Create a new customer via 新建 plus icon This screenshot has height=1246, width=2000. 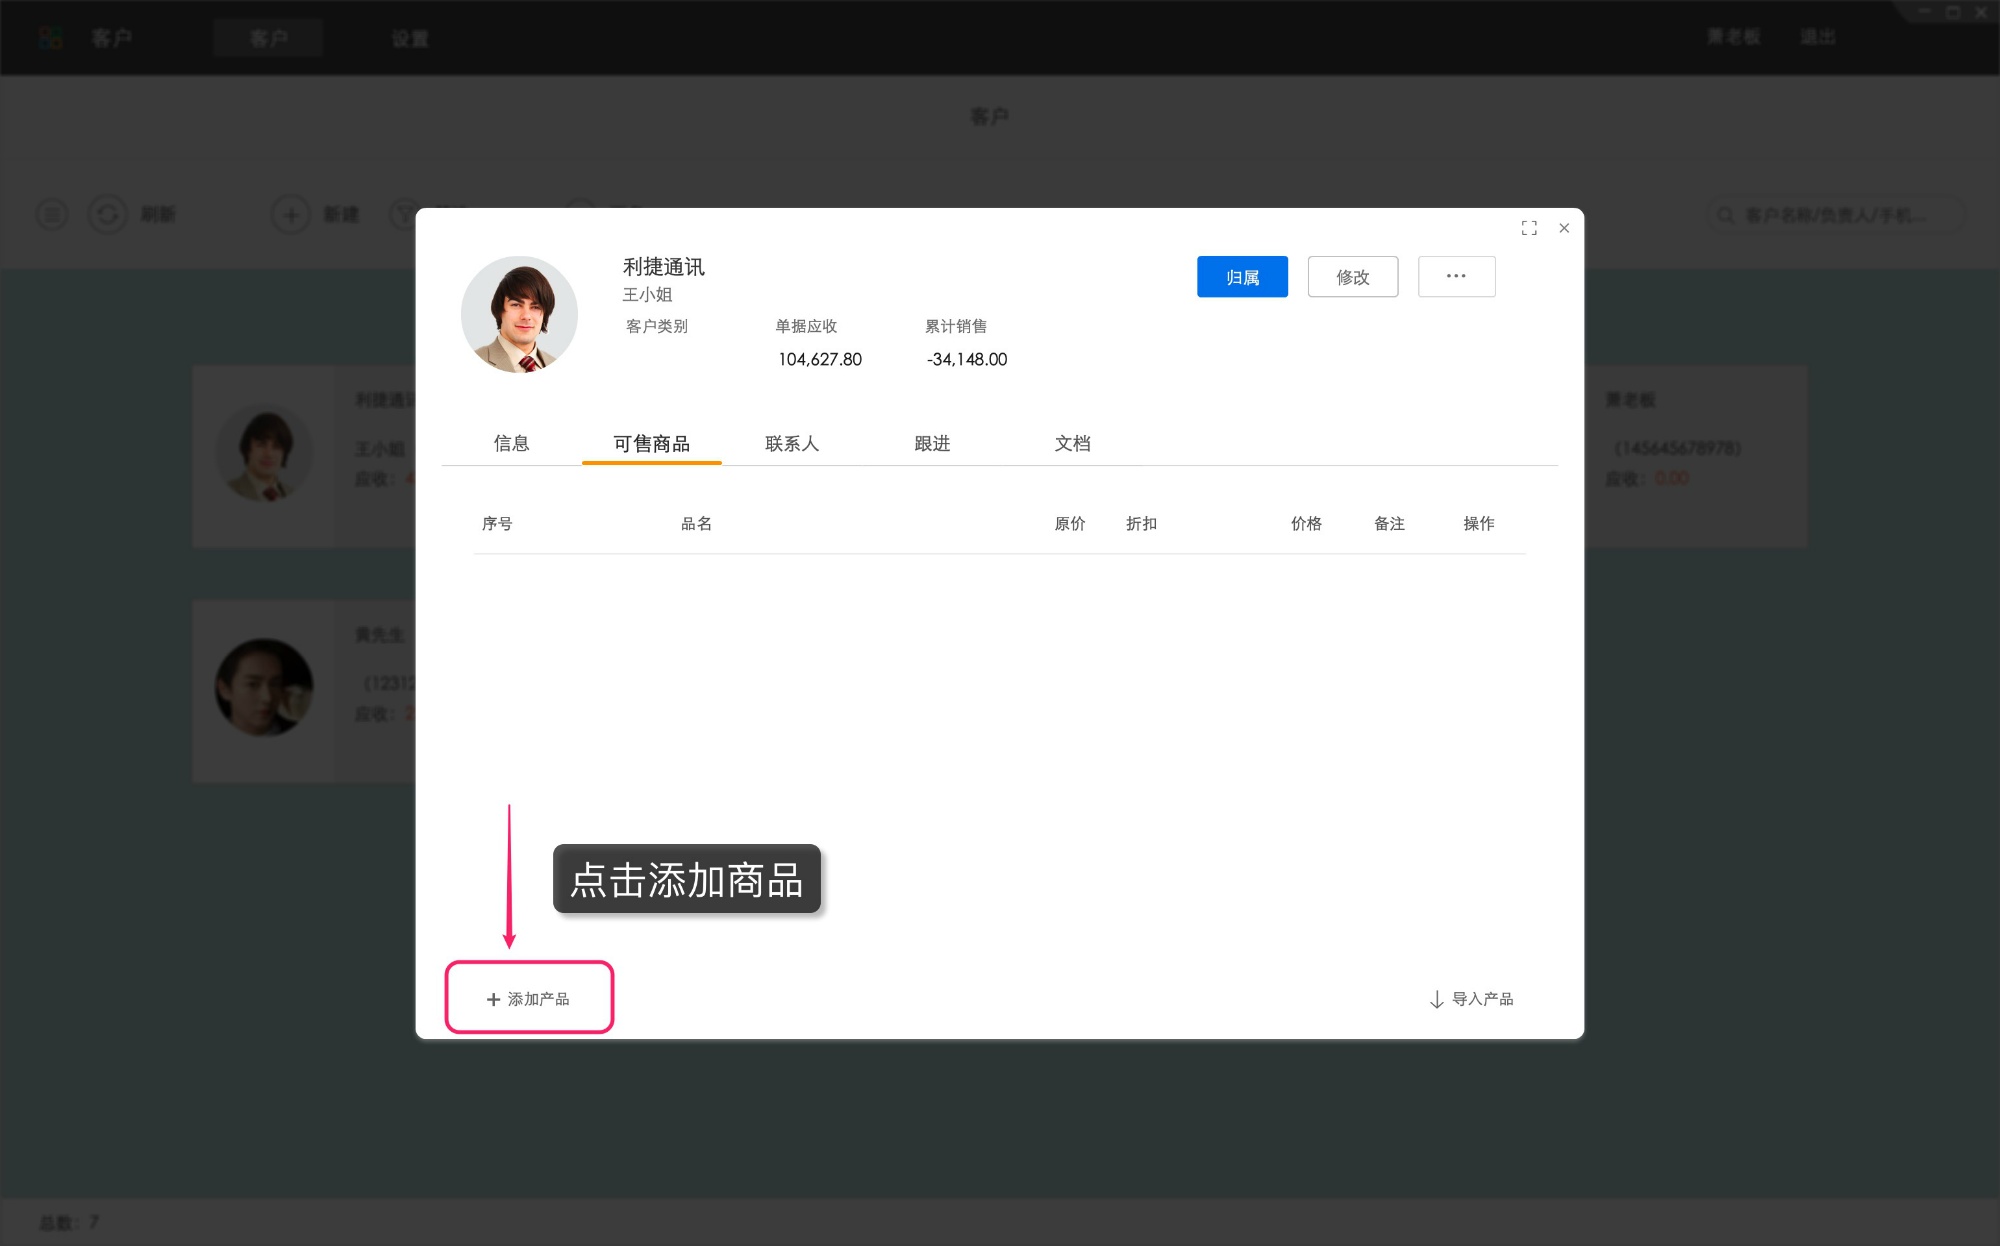(290, 214)
